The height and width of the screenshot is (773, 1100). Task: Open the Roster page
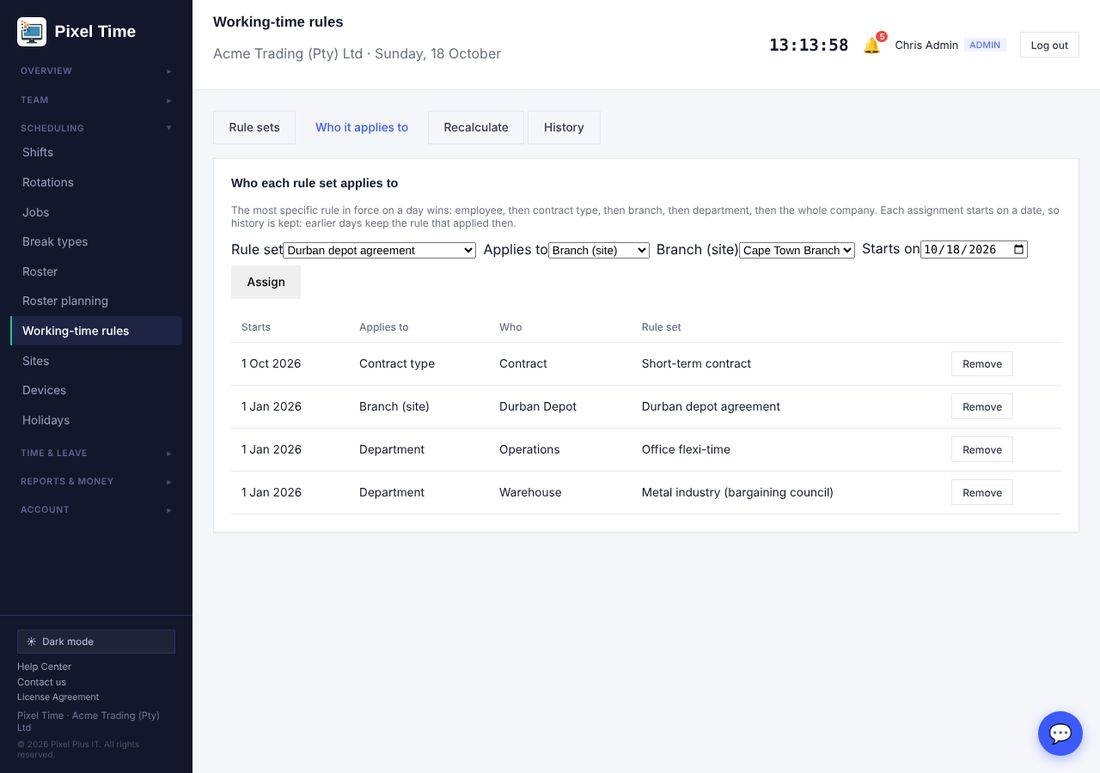pos(96,271)
